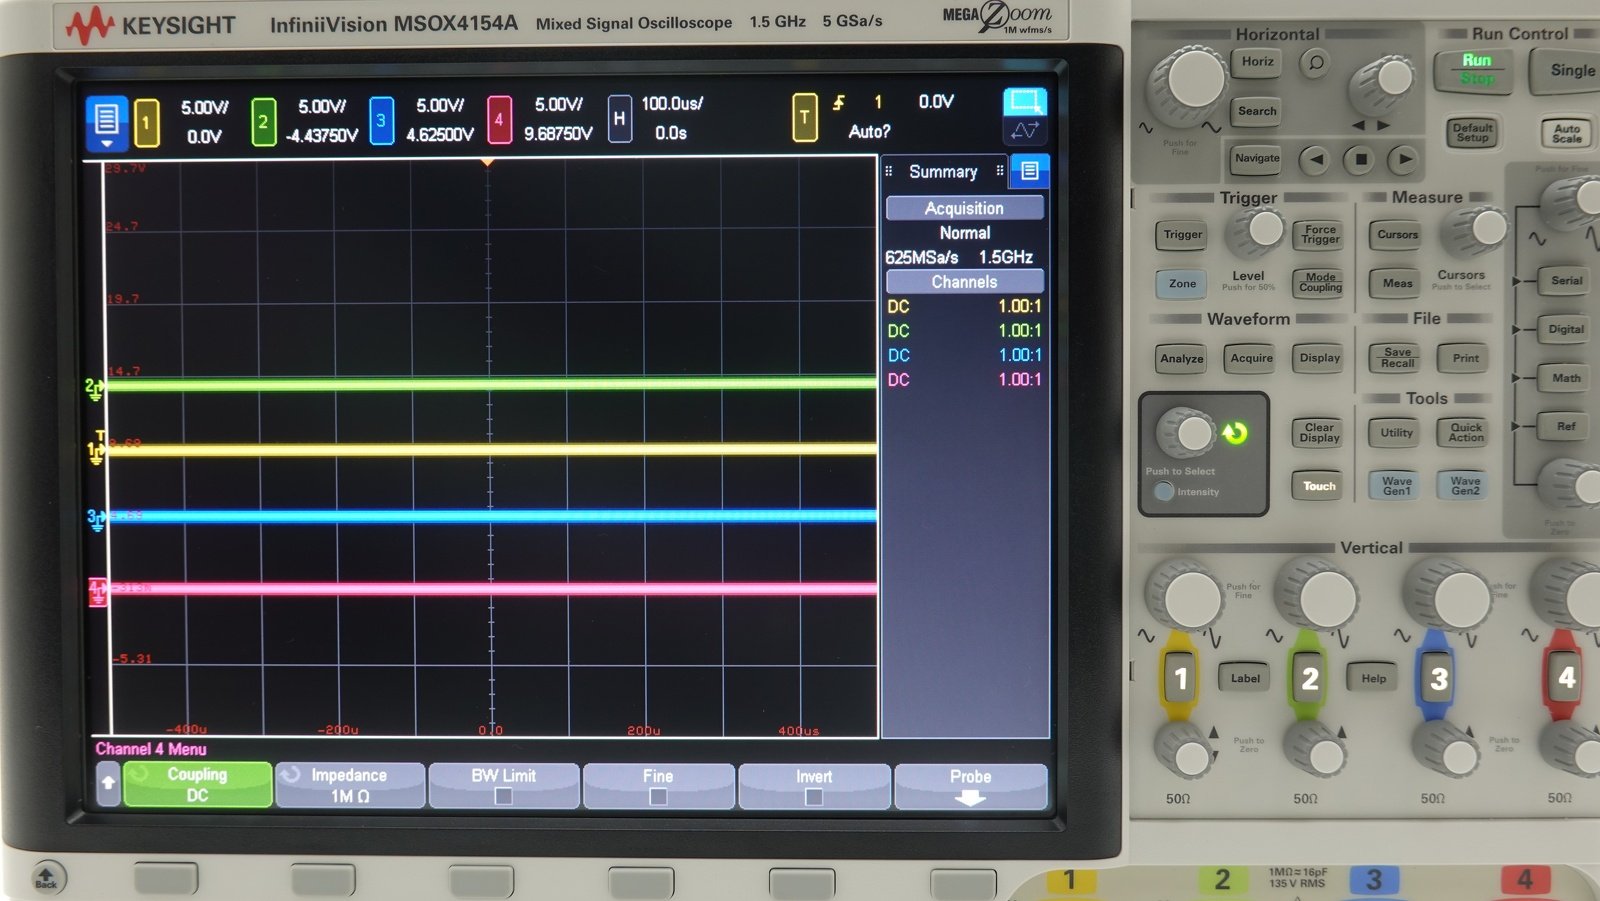This screenshot has height=901, width=1600.
Task: Click the channel 4 button in Vertical
Action: tap(1565, 678)
